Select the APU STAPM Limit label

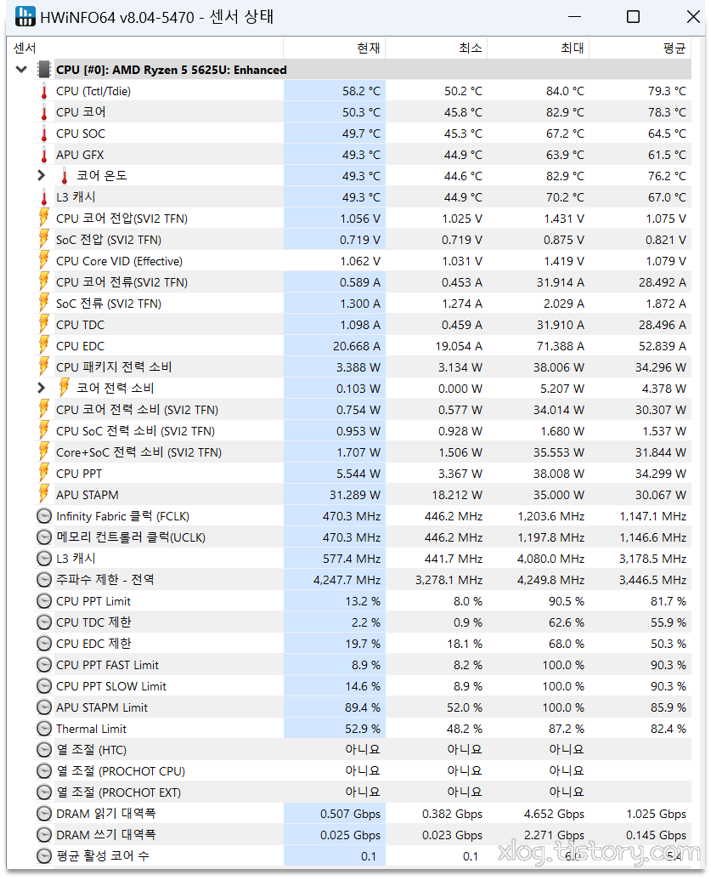101,707
